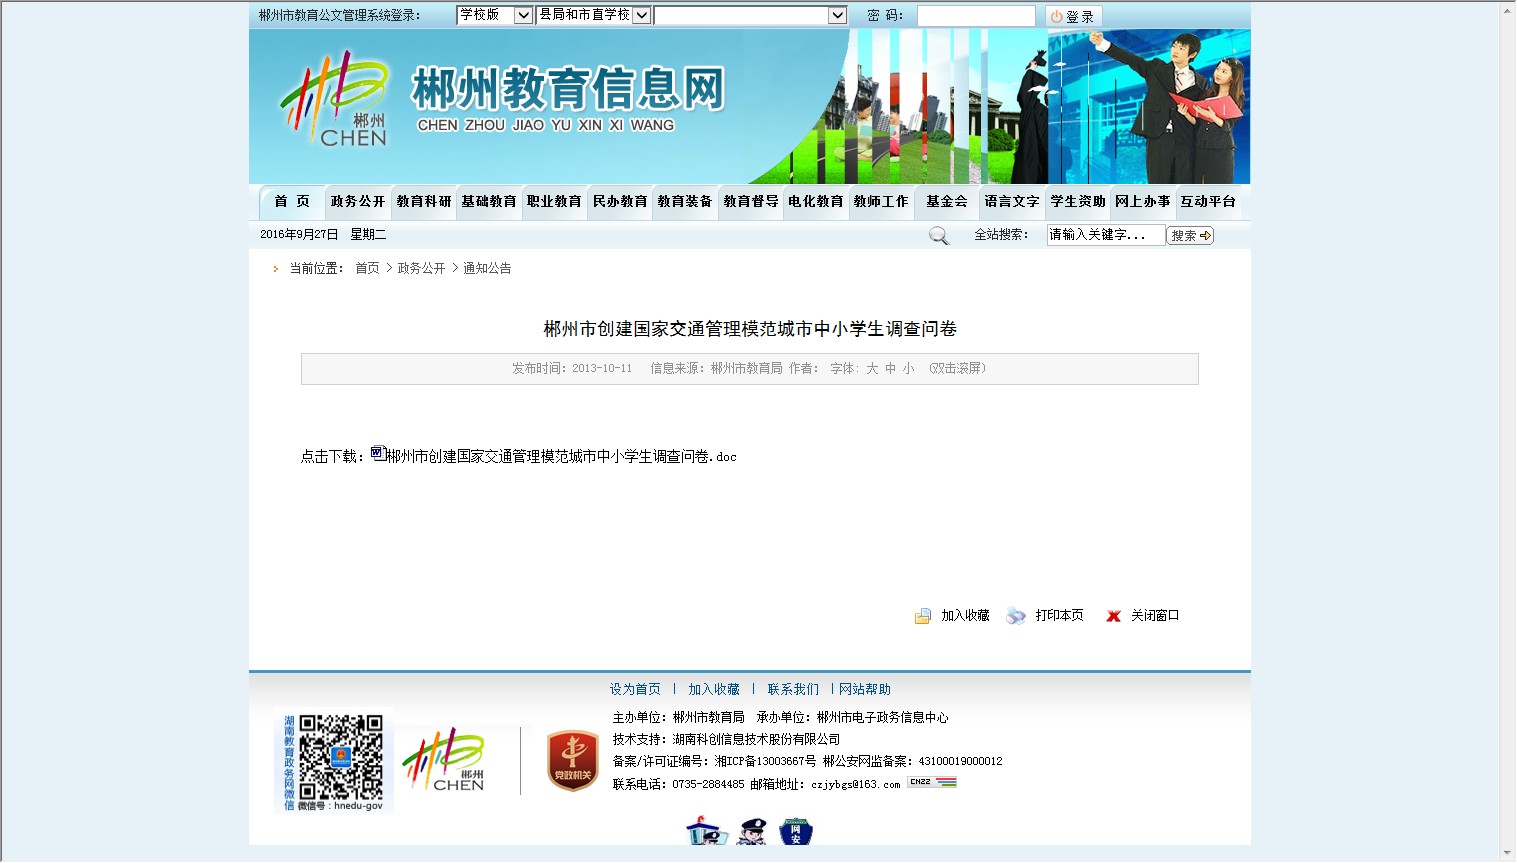Open the 民办教育 nav tab
This screenshot has height=863, width=1517.
(x=620, y=202)
